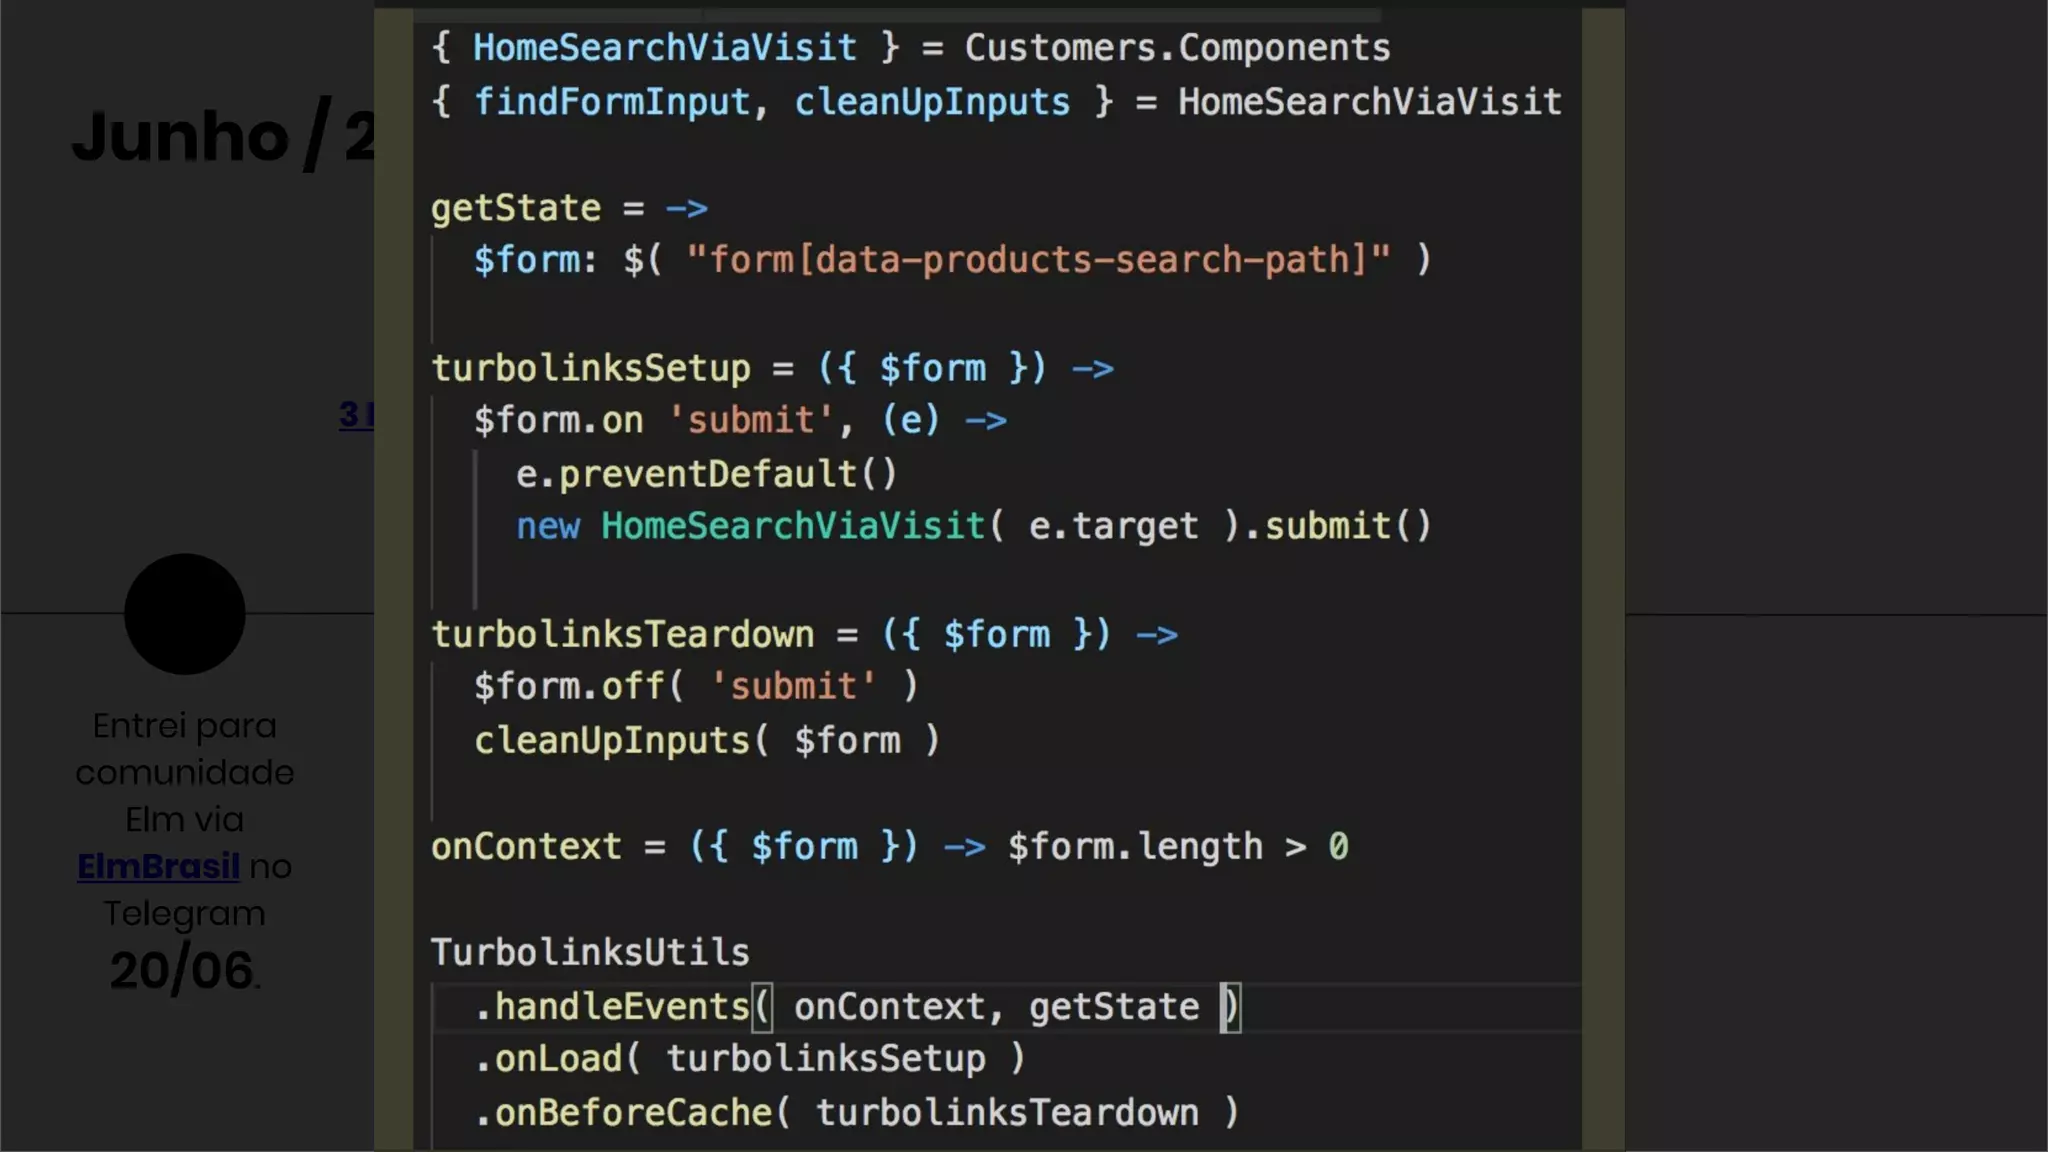Click the 'getState' function definition name
The width and height of the screenshot is (2048, 1152).
515,208
